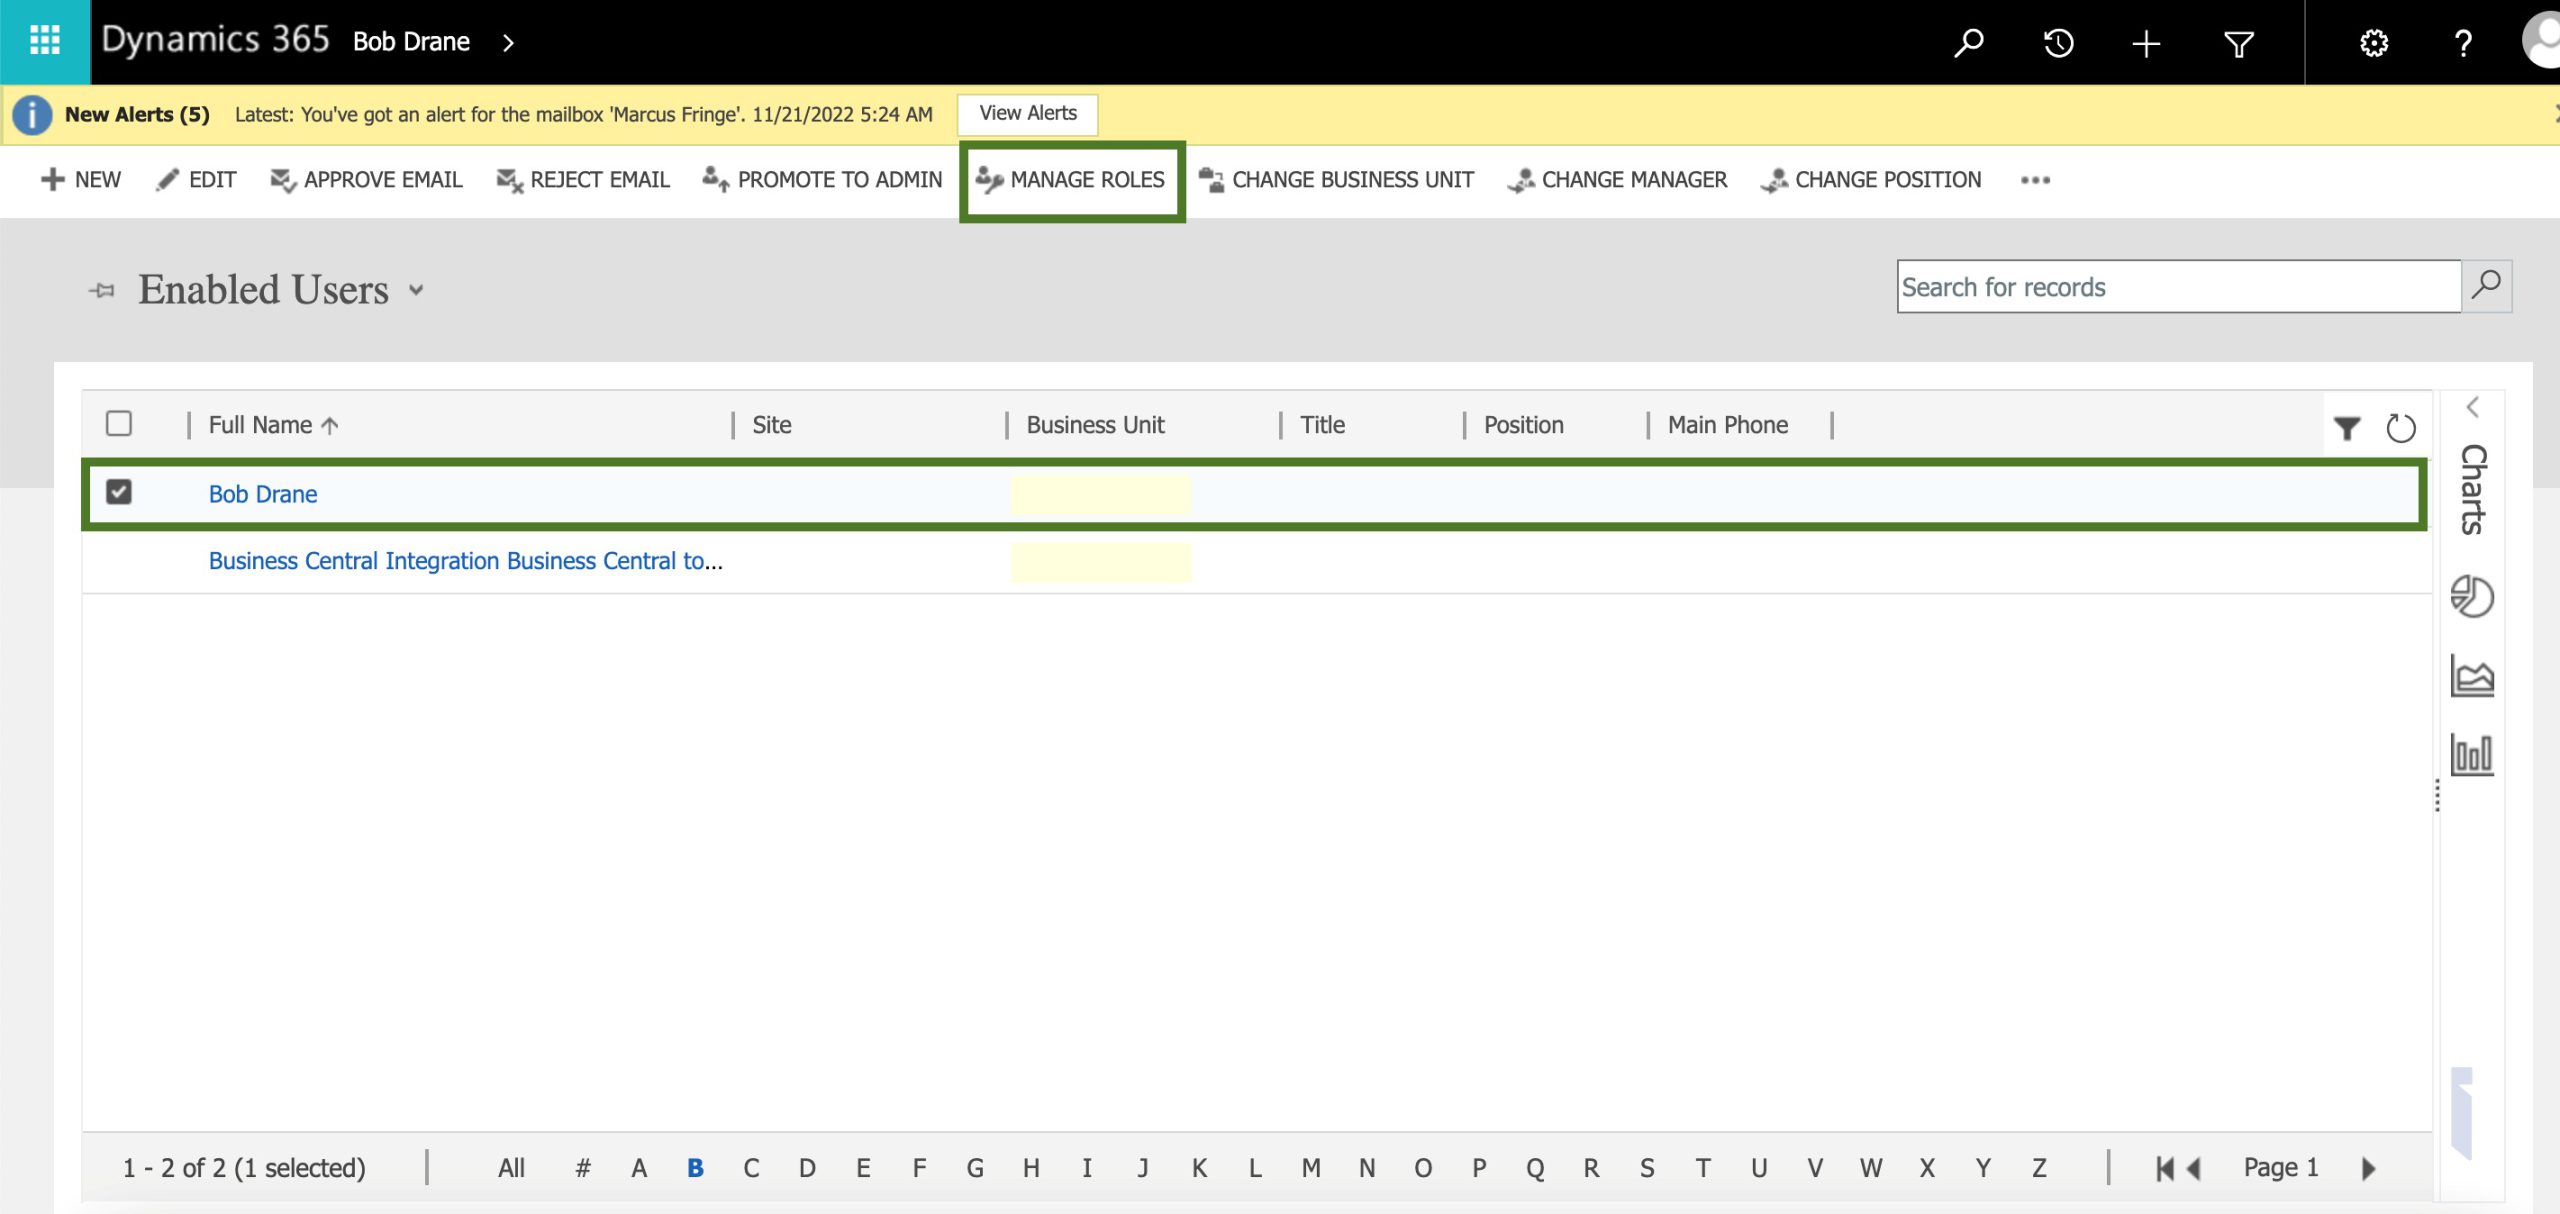Filter list by letter B
Viewport: 2560px width, 1214px height.
tap(695, 1168)
